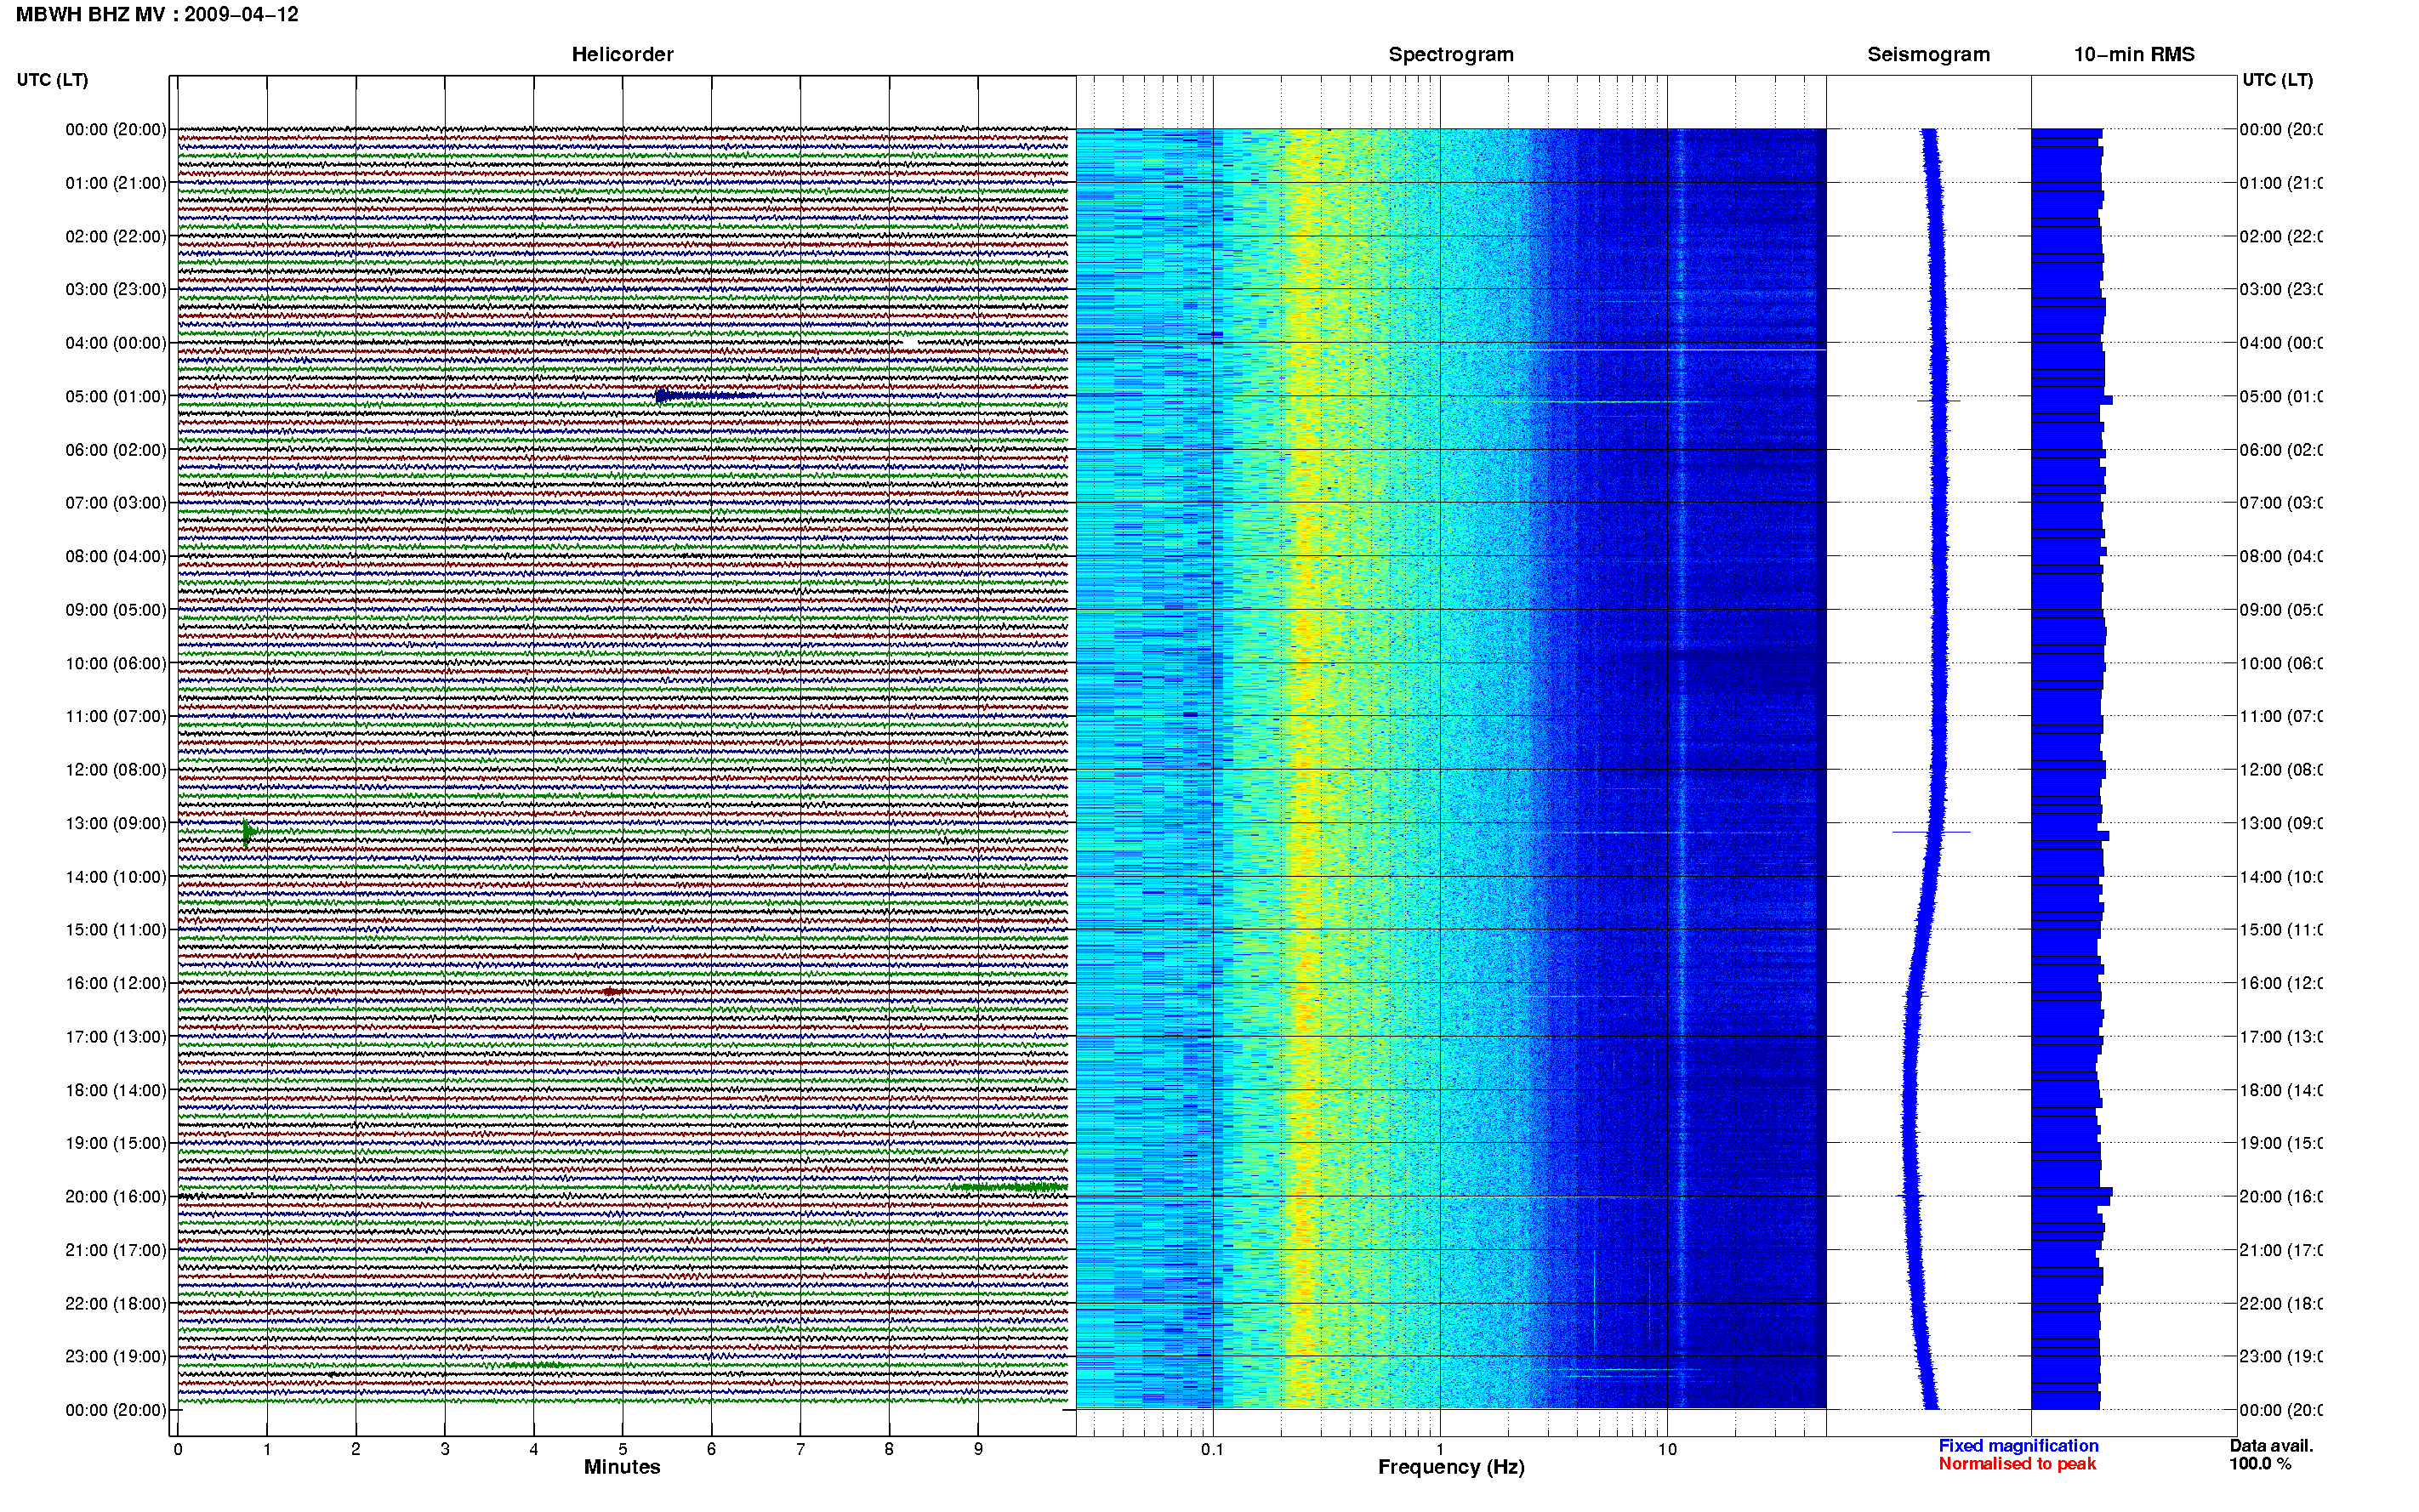This screenshot has height=1512, width=2419.
Task: Select helicorder row label '18:00 (14:00)'
Action: click(x=116, y=1090)
